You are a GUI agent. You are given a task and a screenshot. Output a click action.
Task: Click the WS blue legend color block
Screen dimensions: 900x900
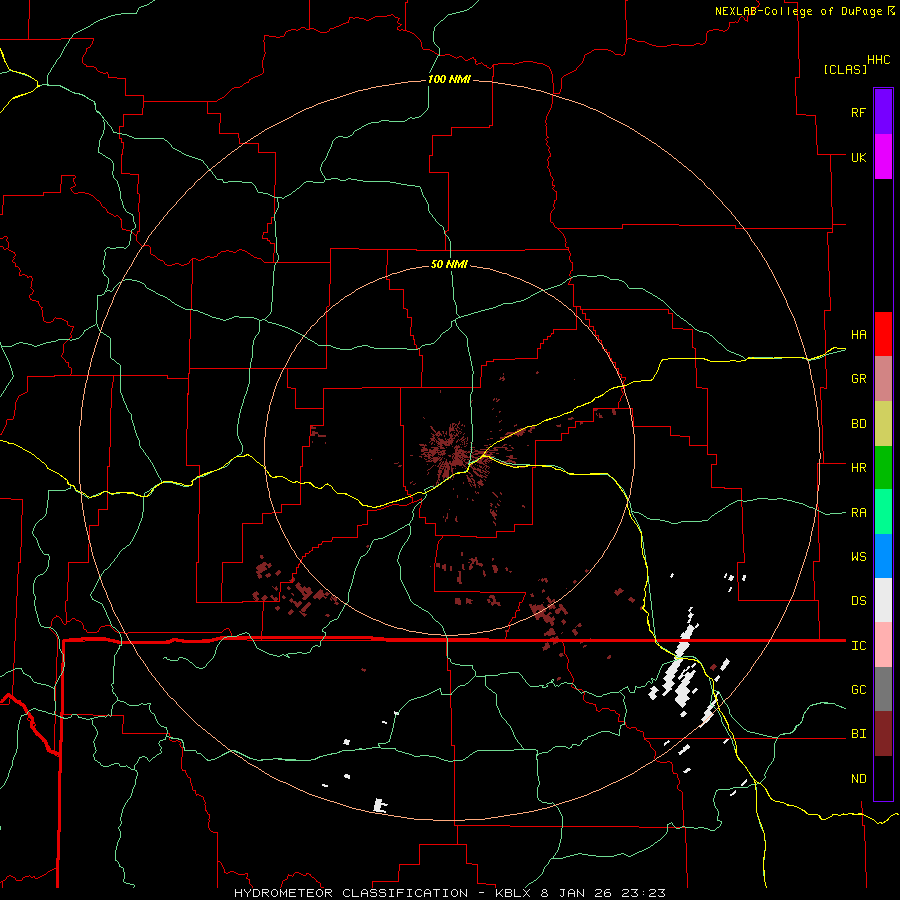883,556
